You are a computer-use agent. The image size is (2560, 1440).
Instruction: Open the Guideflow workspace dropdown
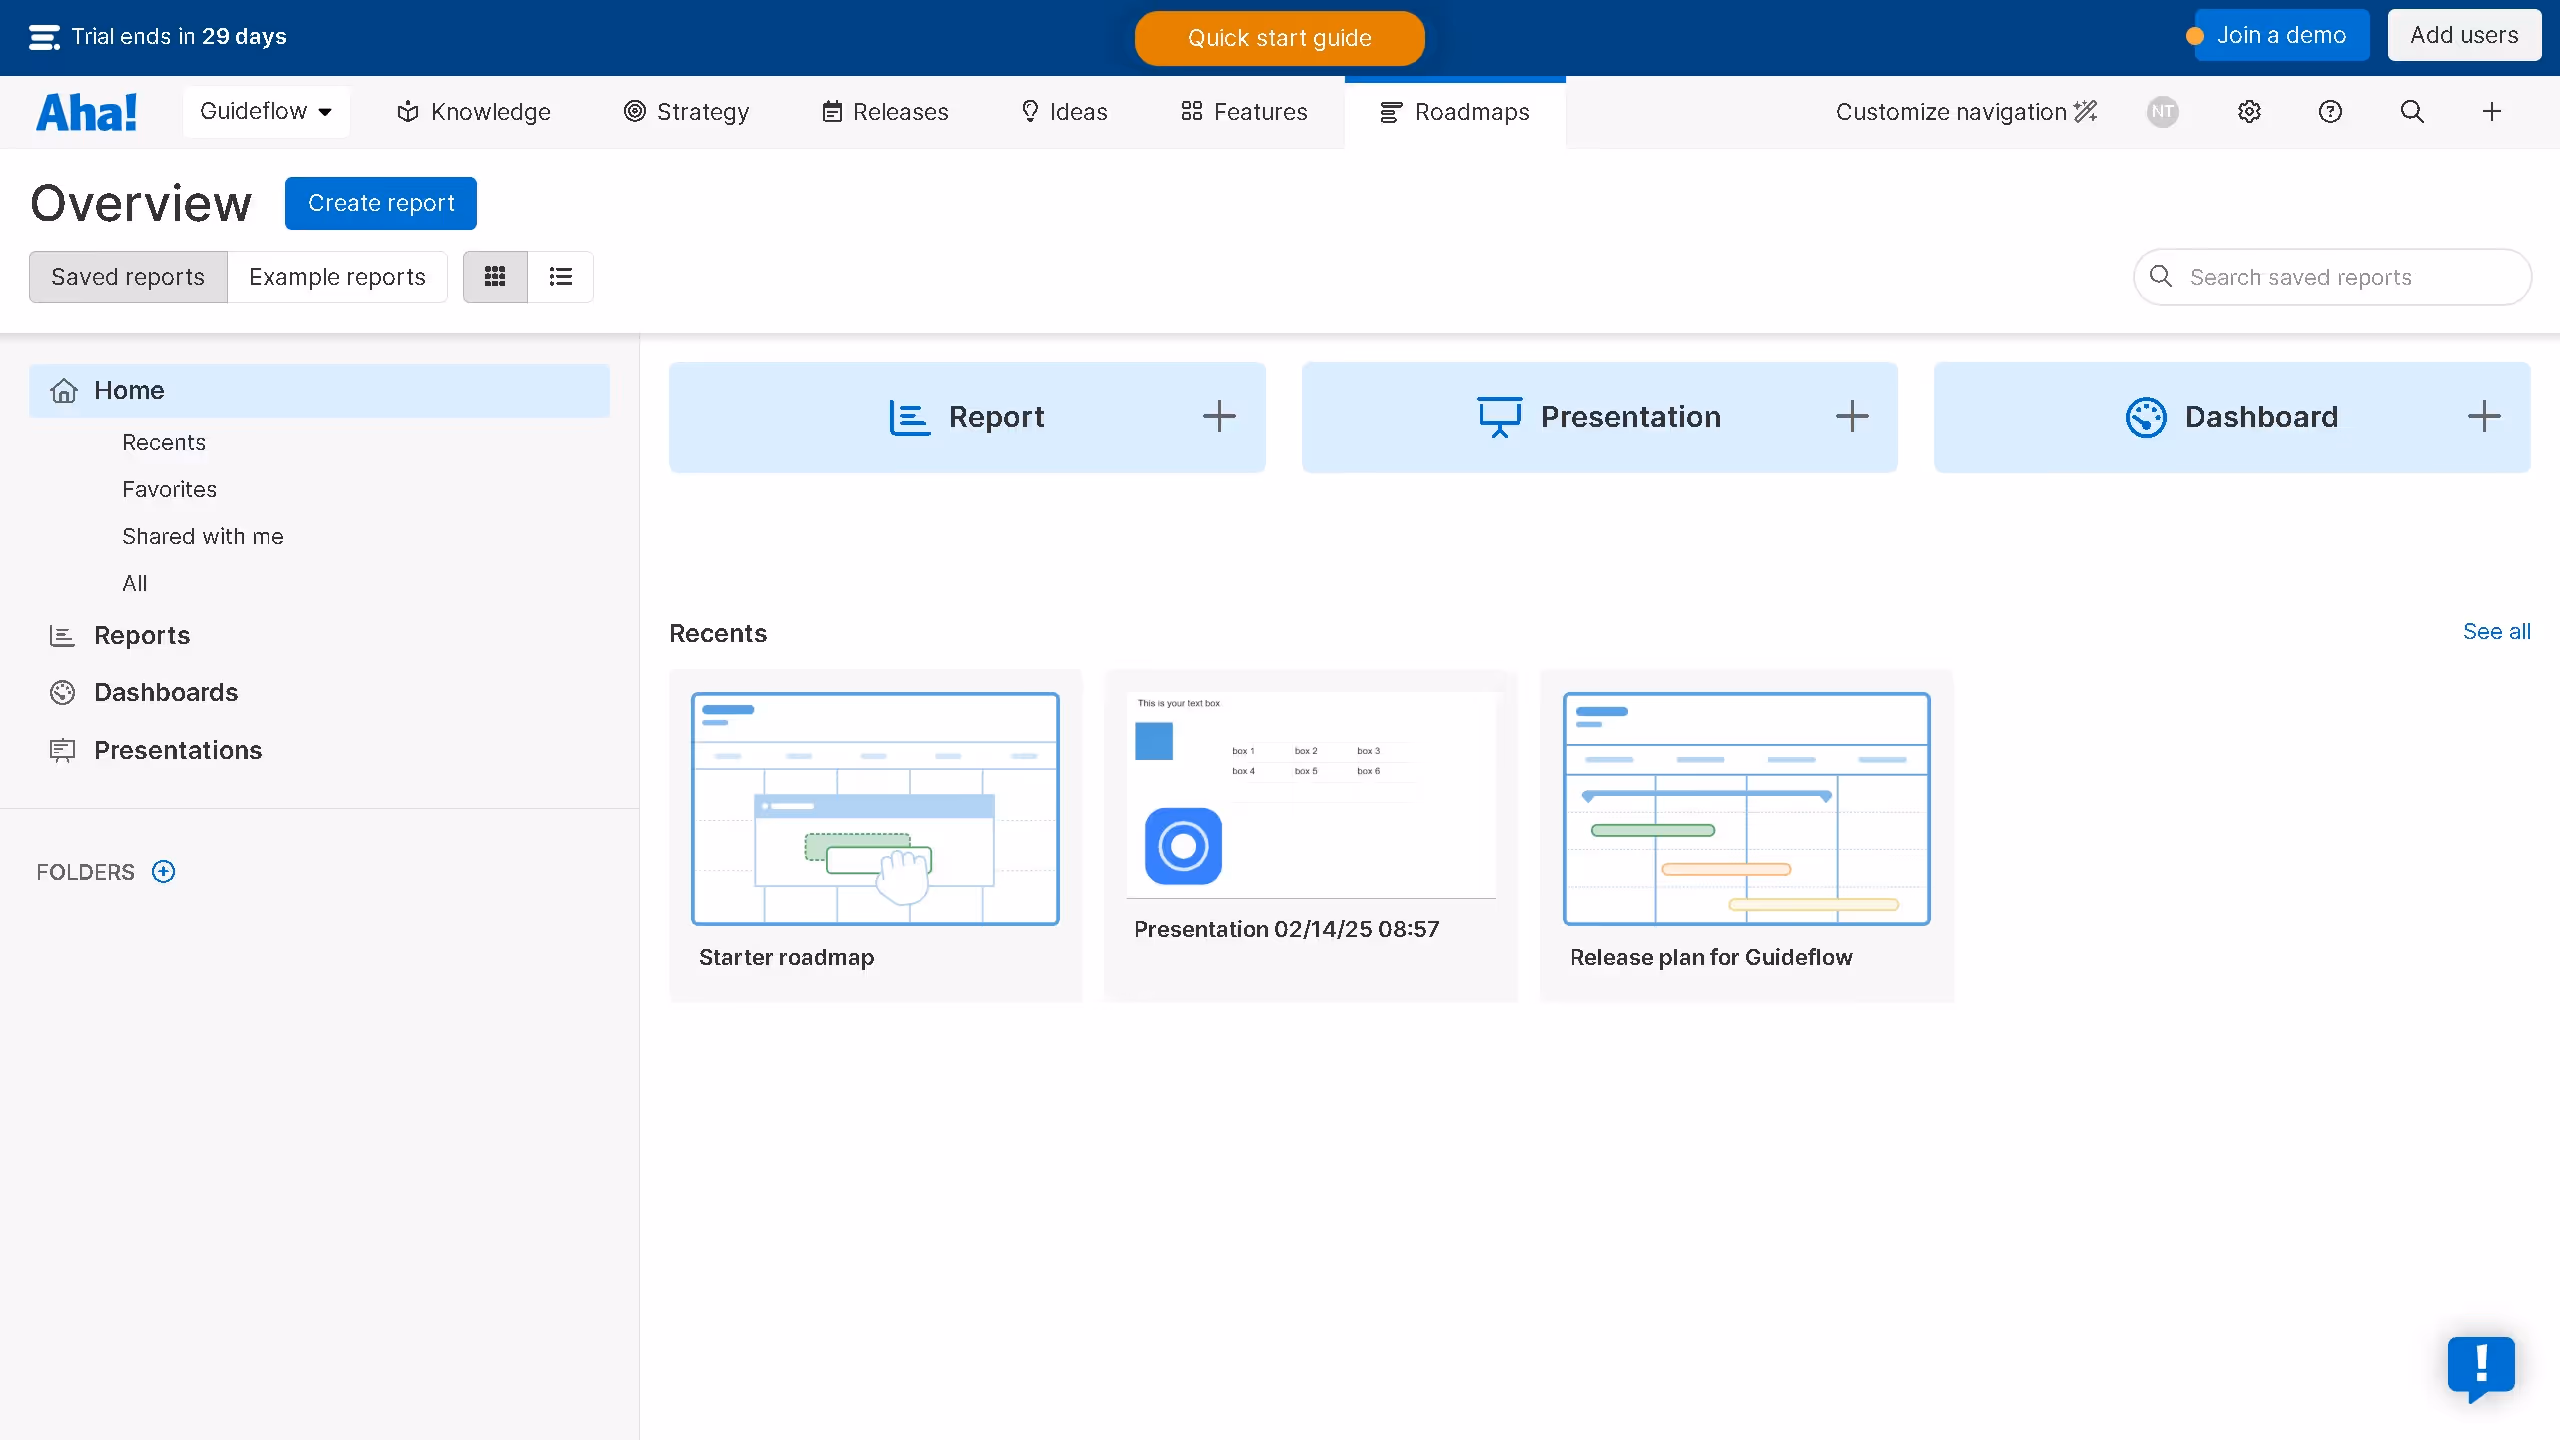pos(266,112)
